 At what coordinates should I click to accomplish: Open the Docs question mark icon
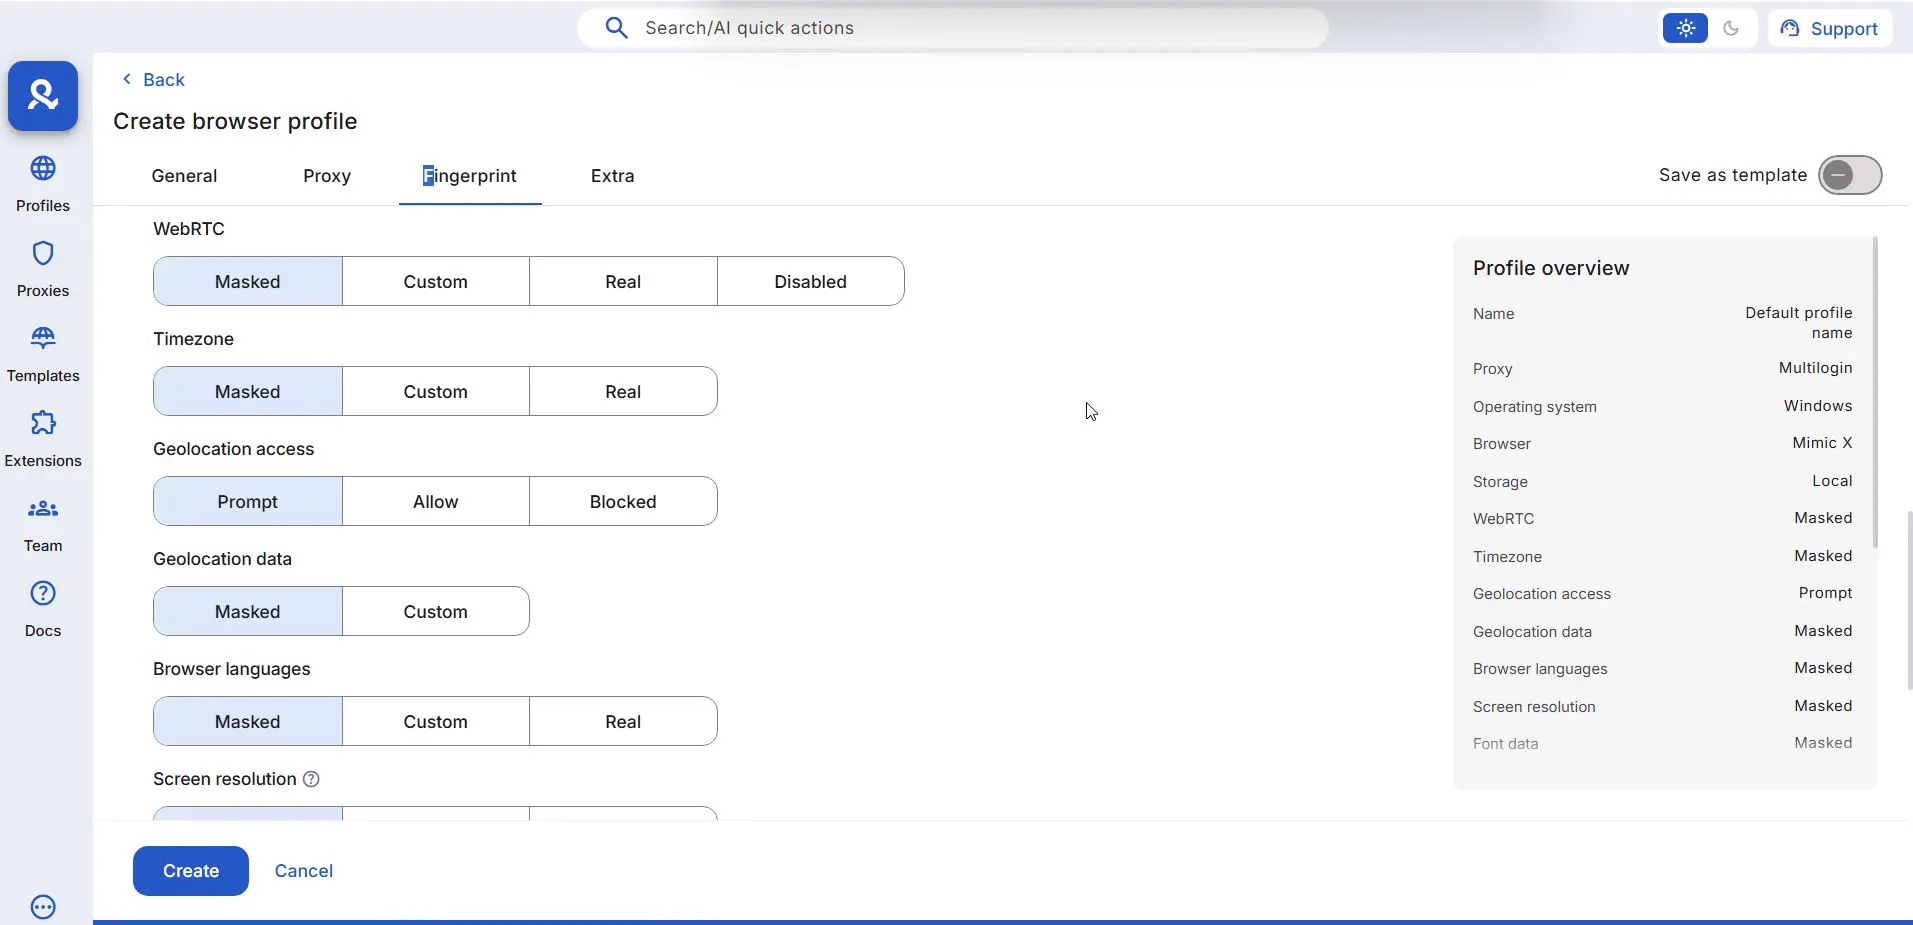click(43, 593)
